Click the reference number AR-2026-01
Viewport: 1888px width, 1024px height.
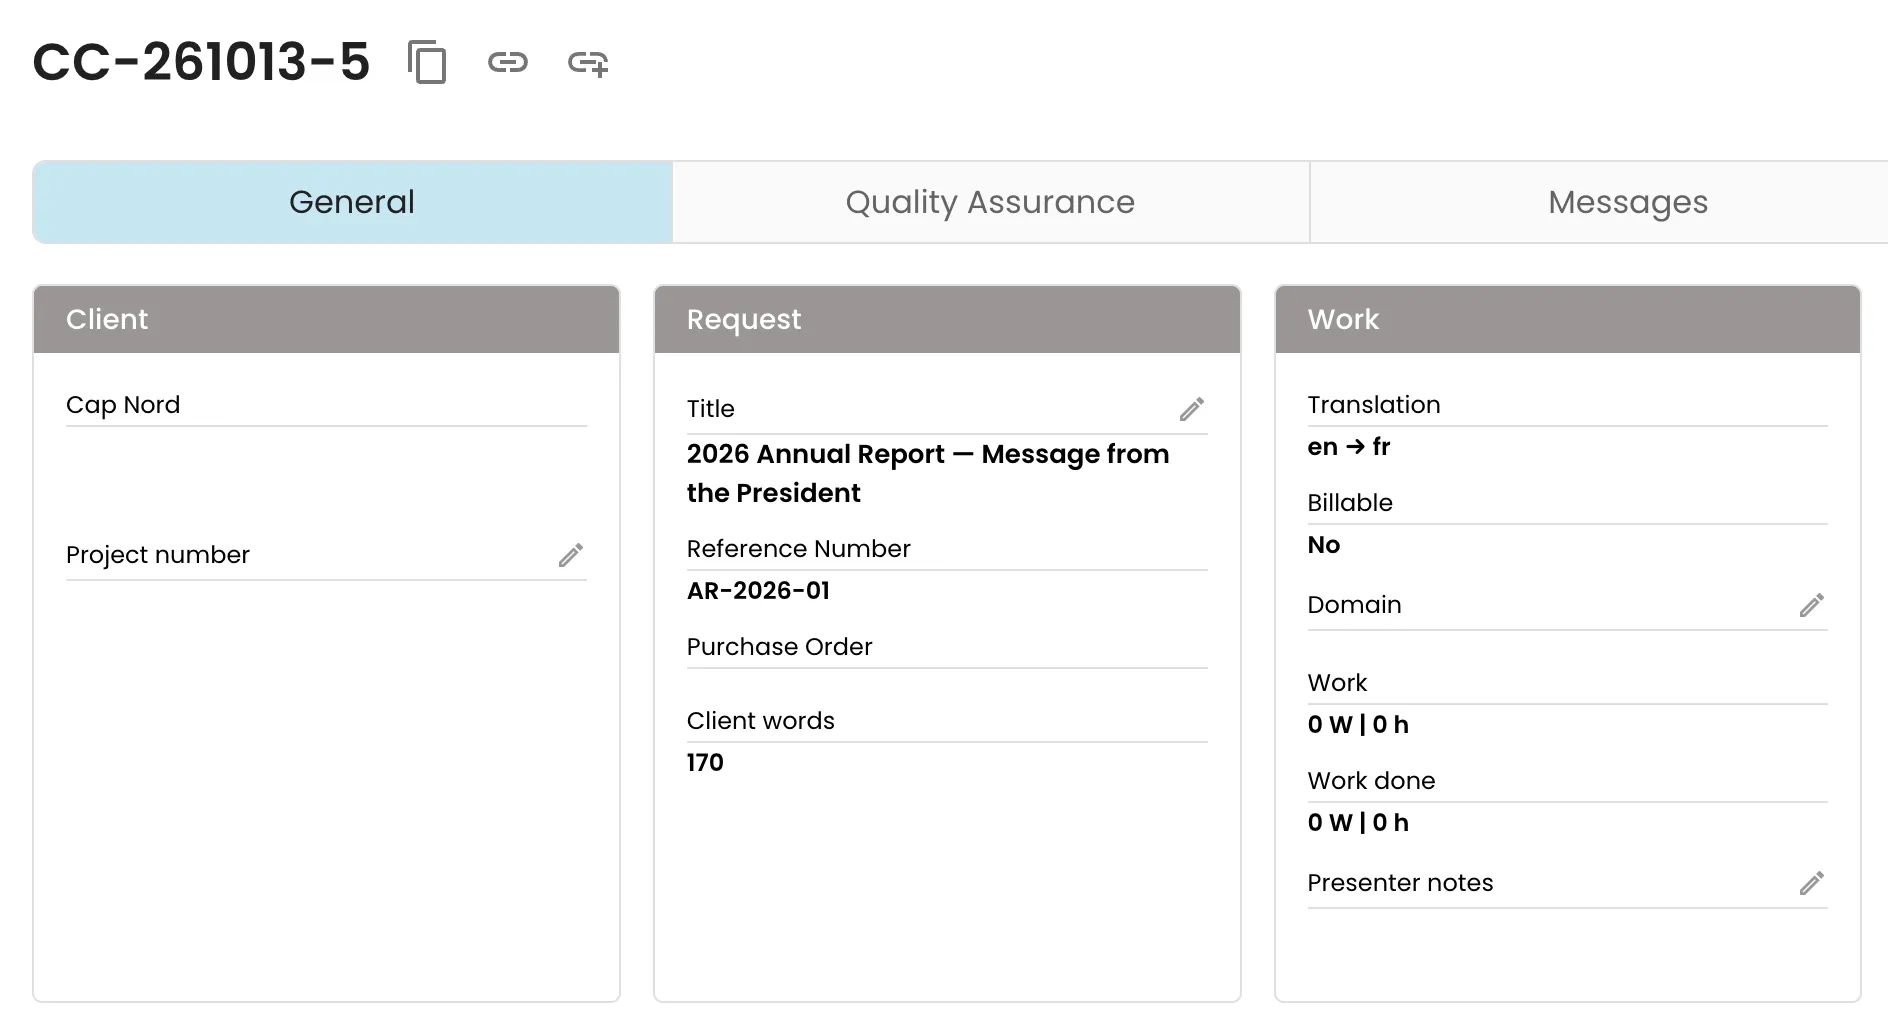(758, 591)
